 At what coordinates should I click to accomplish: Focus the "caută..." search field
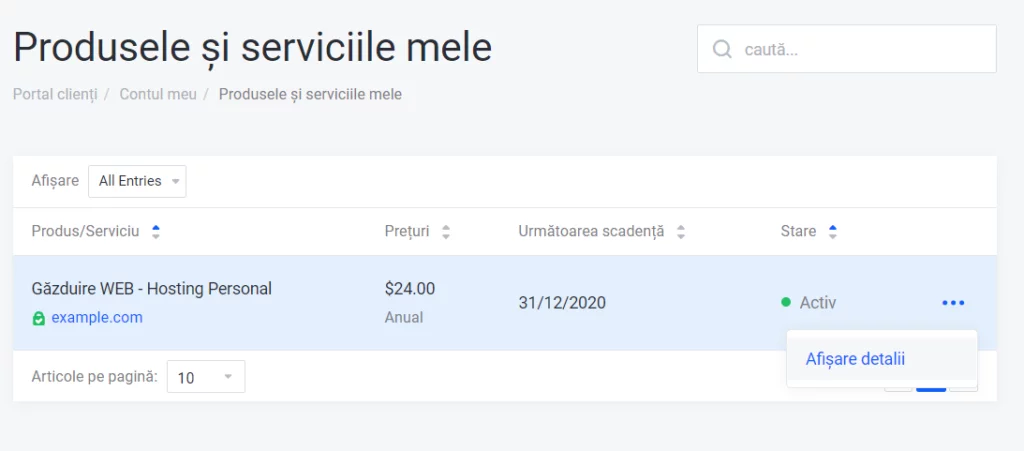[846, 49]
